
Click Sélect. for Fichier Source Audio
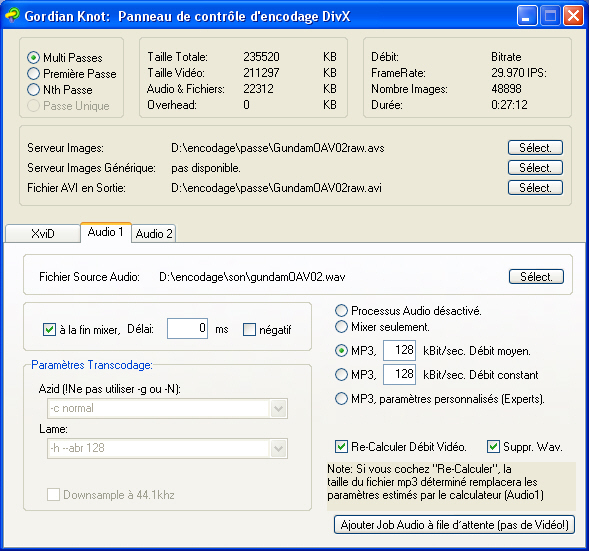coord(536,276)
